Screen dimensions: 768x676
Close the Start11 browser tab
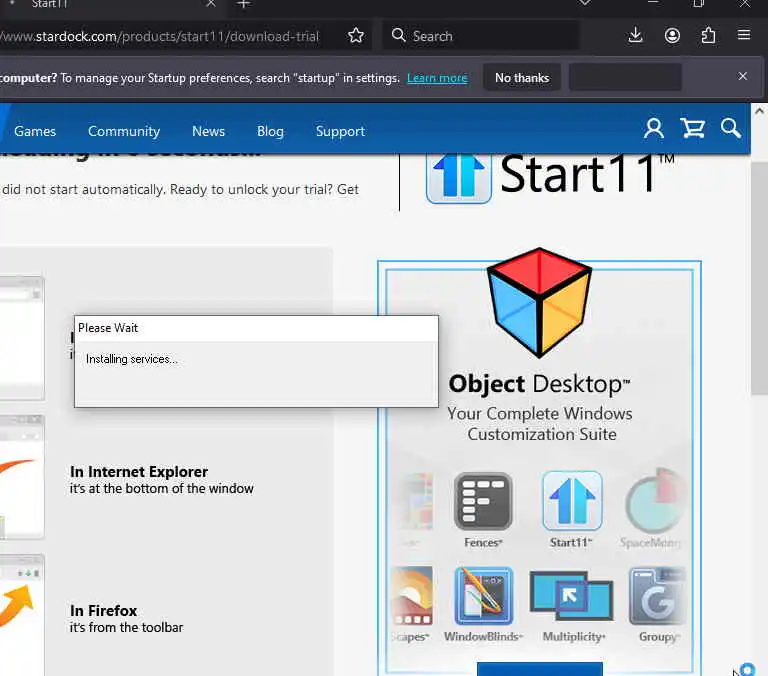point(211,4)
